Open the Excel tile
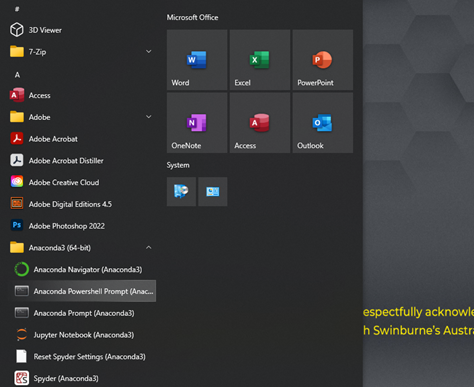 [x=260, y=60]
